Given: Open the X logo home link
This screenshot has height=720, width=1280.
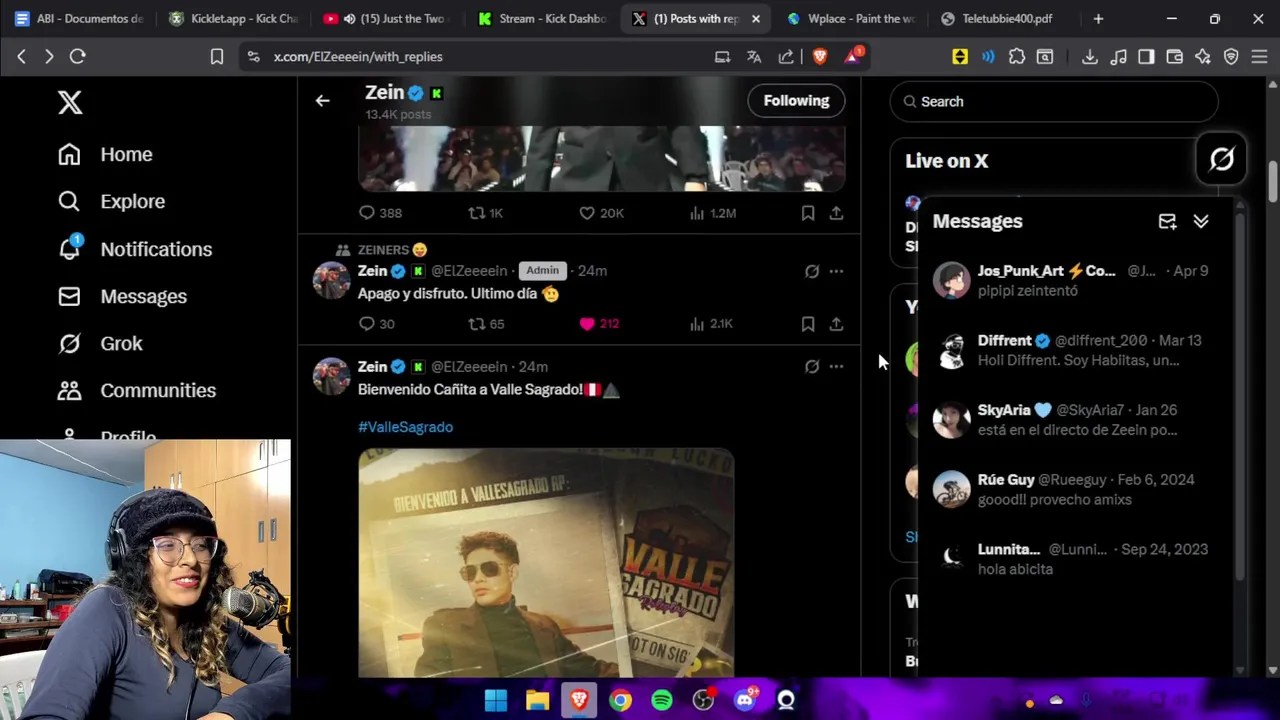Looking at the screenshot, I should [70, 102].
